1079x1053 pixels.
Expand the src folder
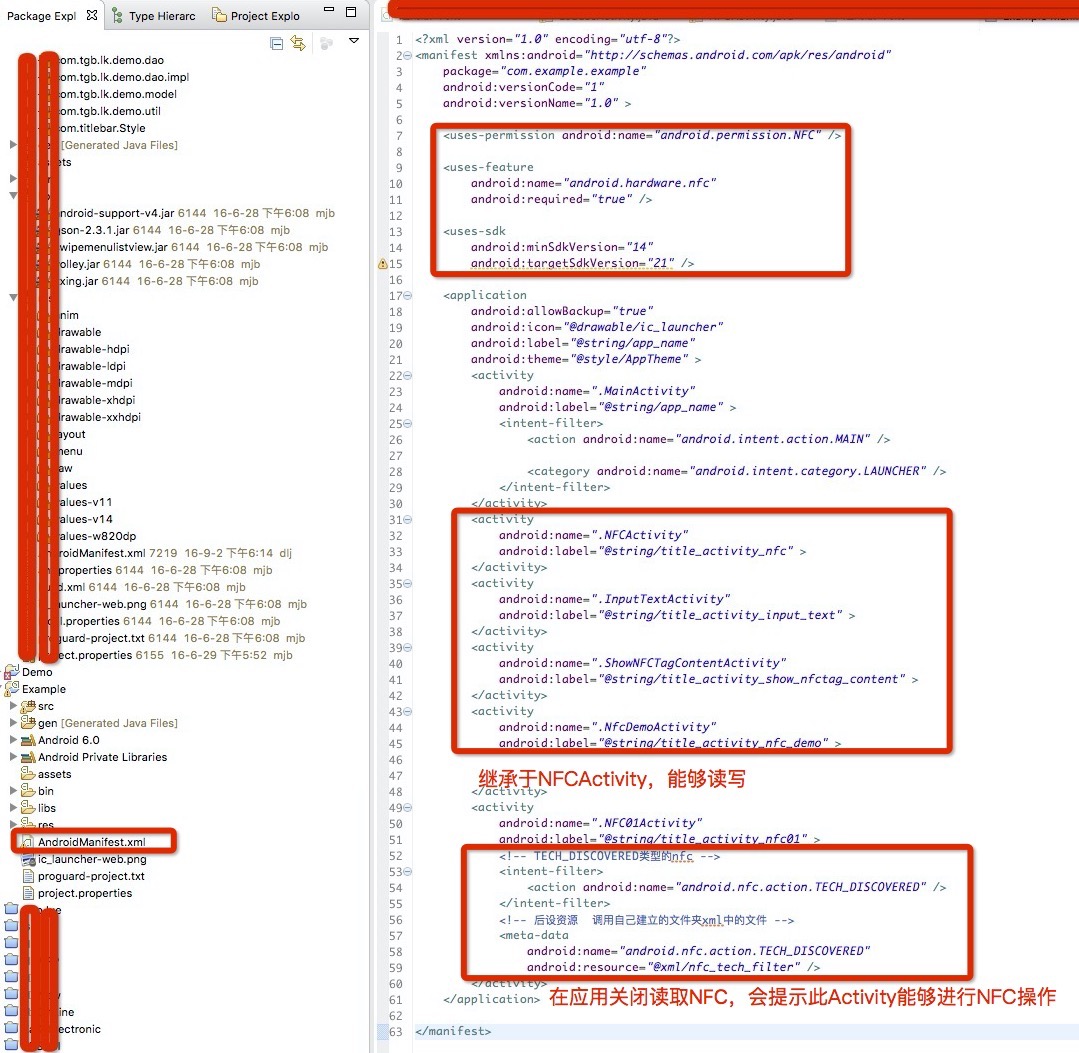(13, 705)
